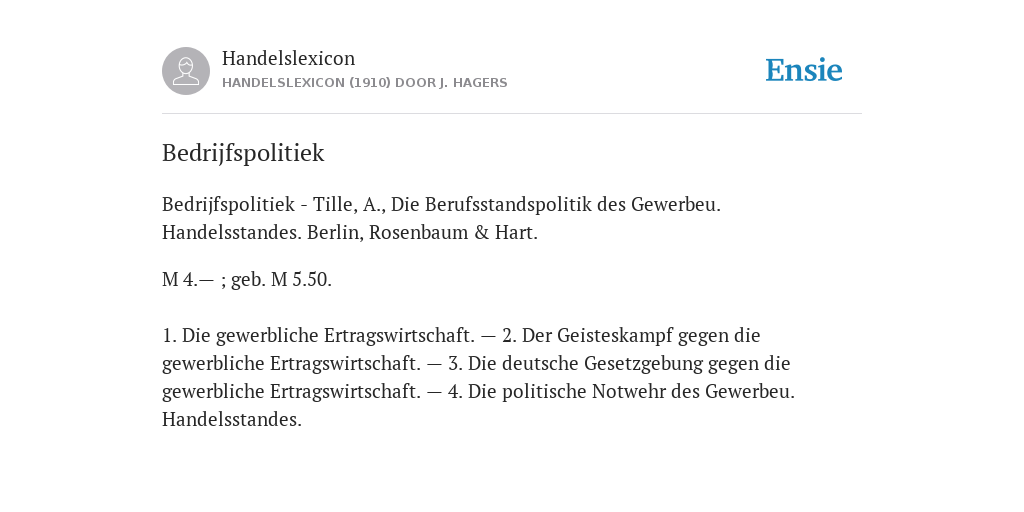
Task: Click the paragraph mentioning Rosenbaum & Hart
Action: pyautogui.click(x=441, y=218)
